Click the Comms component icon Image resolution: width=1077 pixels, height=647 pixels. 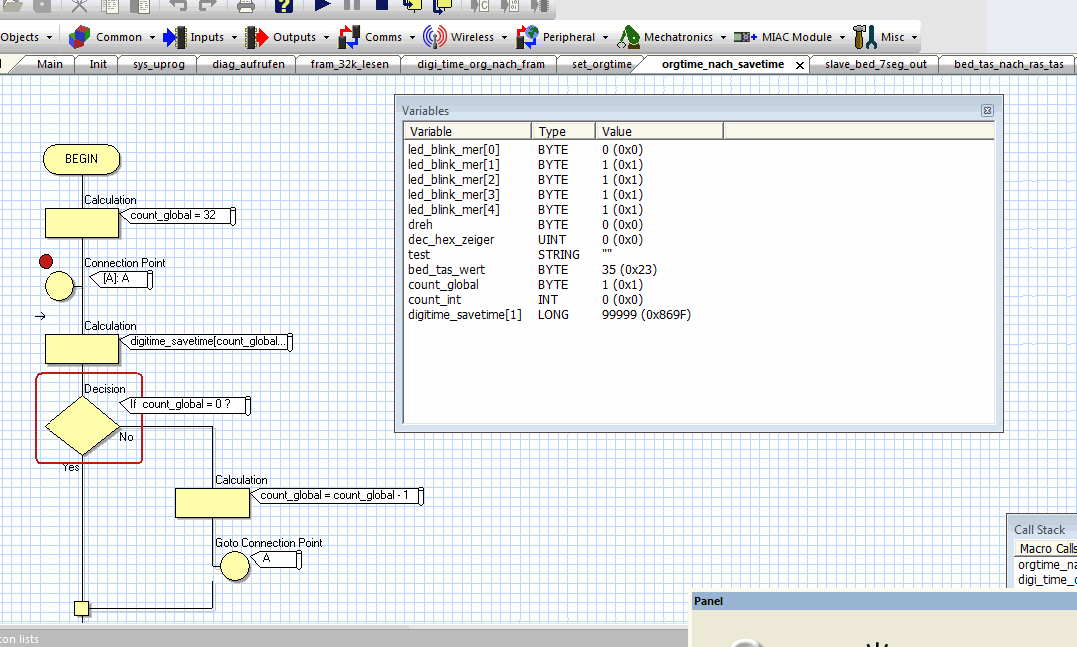(x=349, y=37)
